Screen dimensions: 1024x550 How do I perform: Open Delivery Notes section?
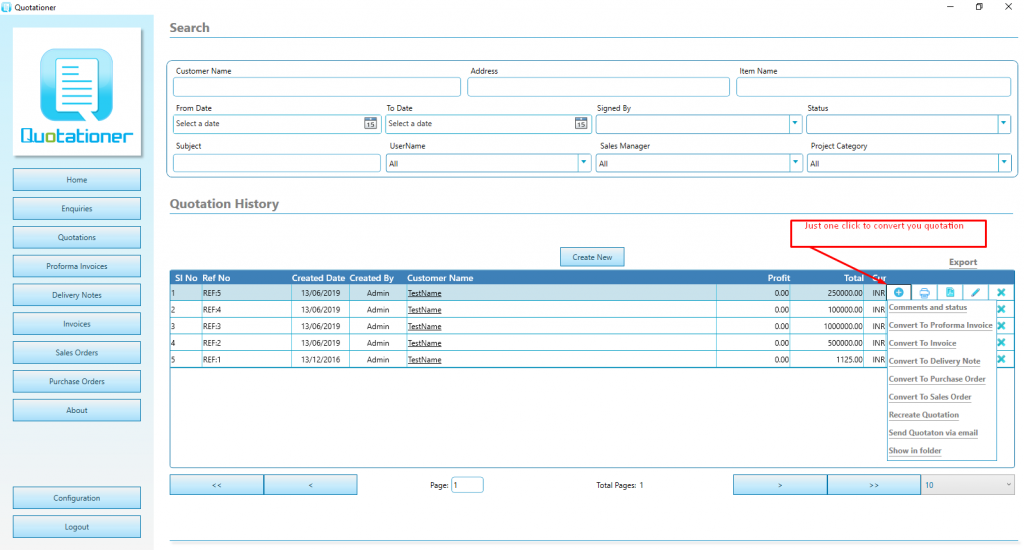[76, 295]
